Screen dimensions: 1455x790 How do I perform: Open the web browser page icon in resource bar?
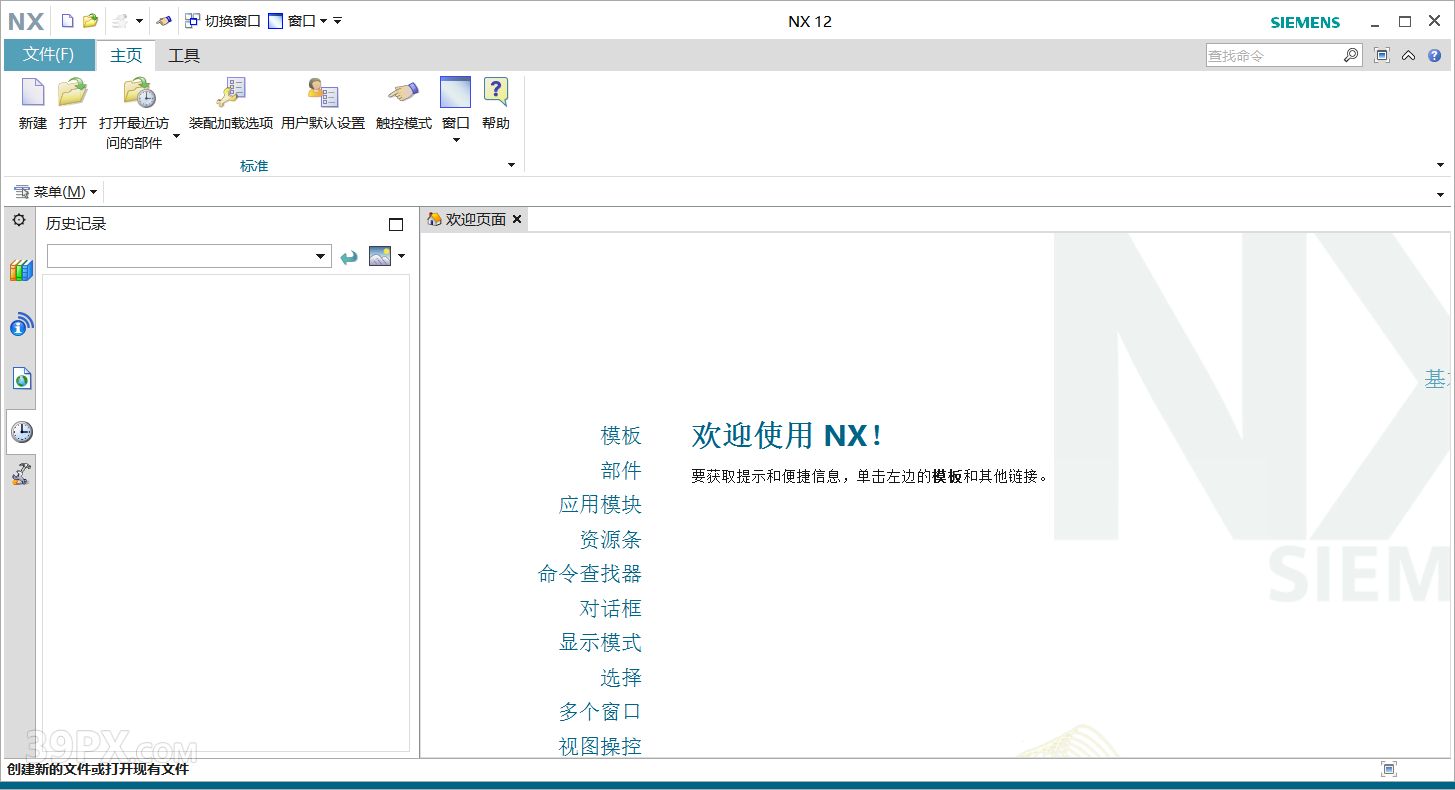(21, 378)
